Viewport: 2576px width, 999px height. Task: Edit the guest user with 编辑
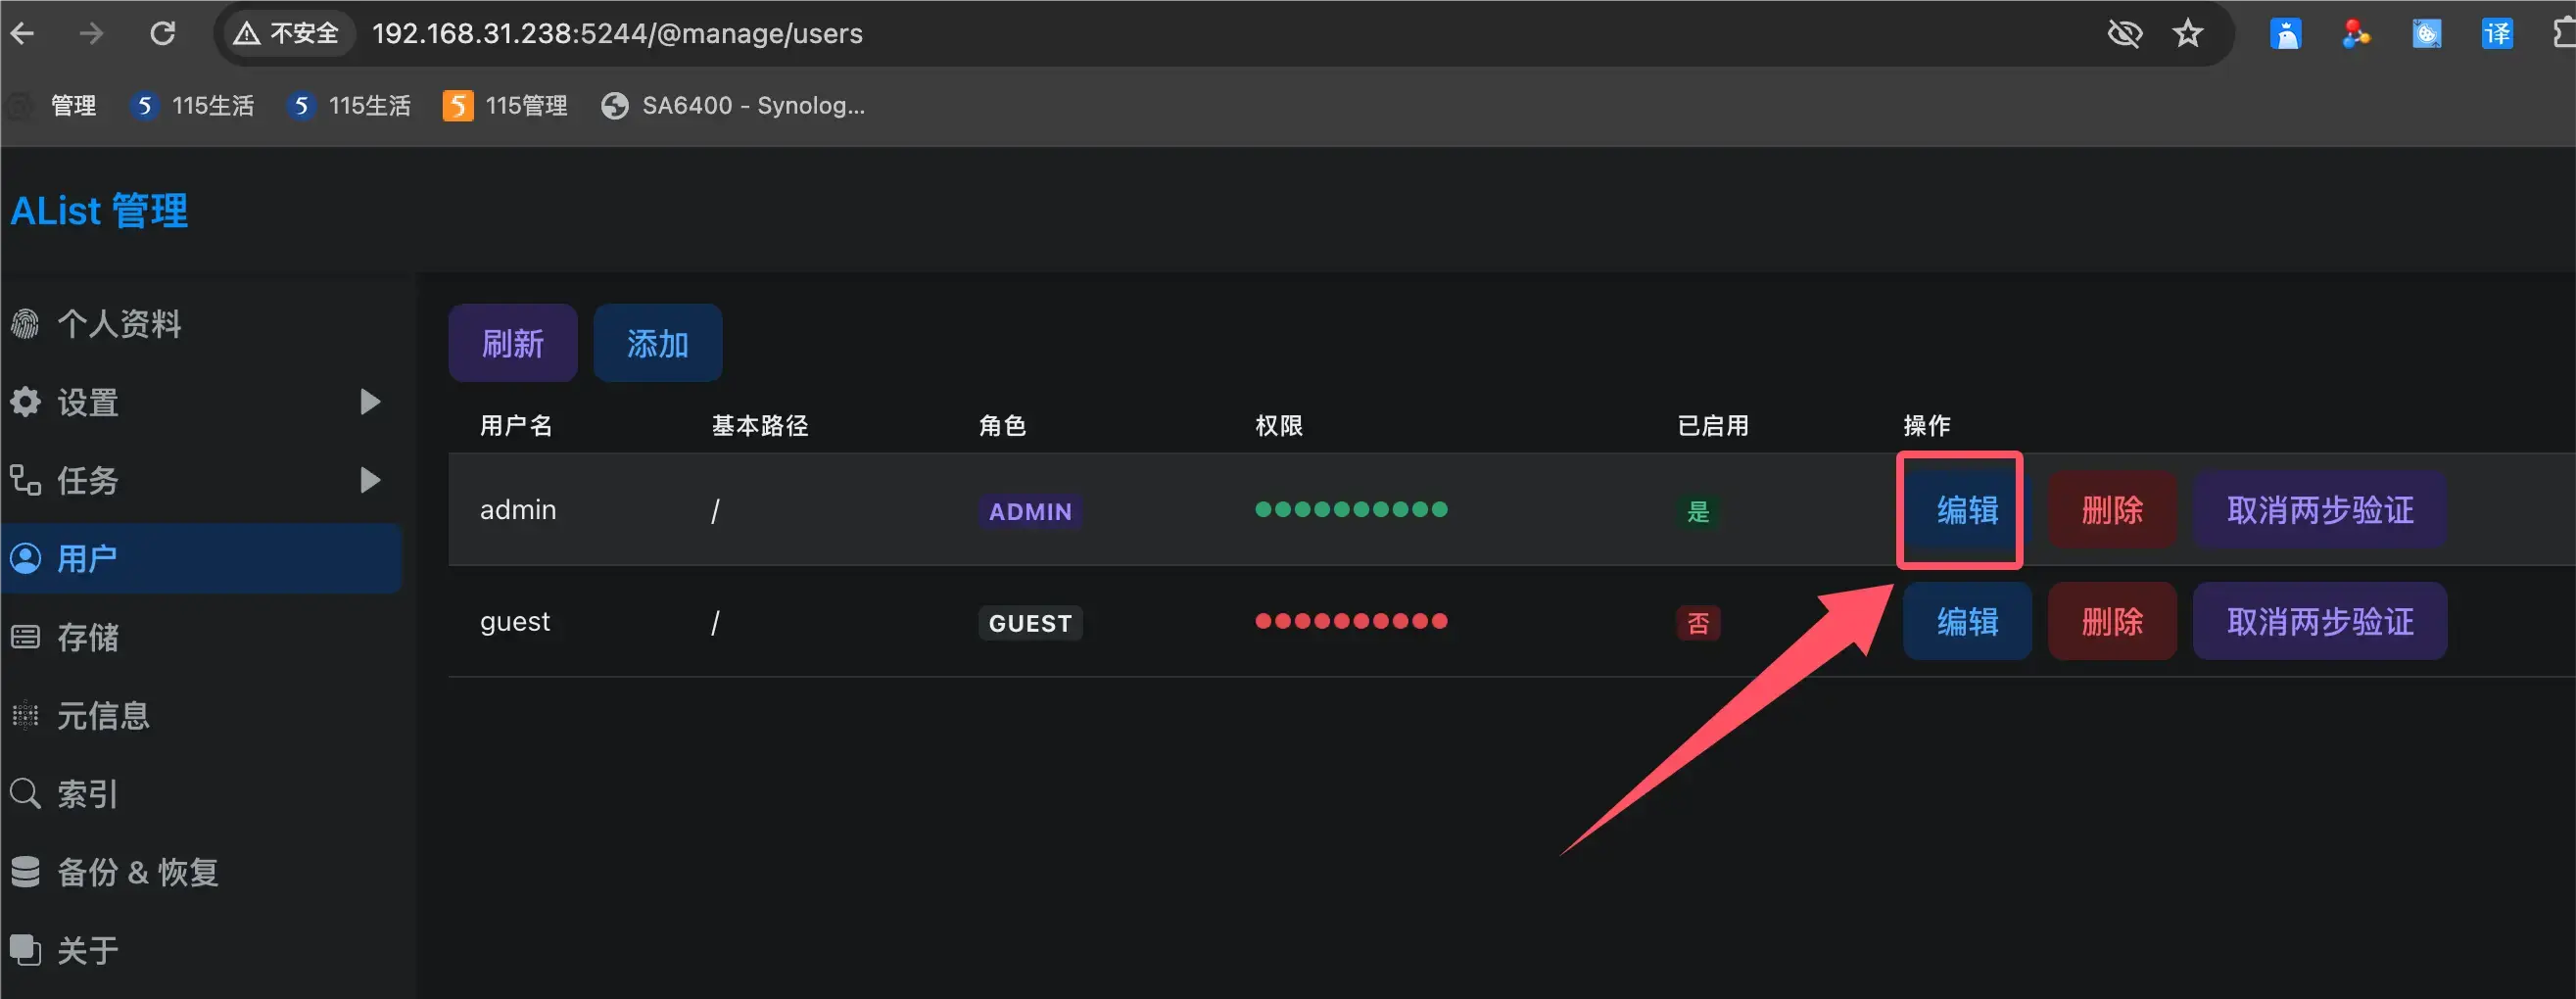click(x=1966, y=622)
